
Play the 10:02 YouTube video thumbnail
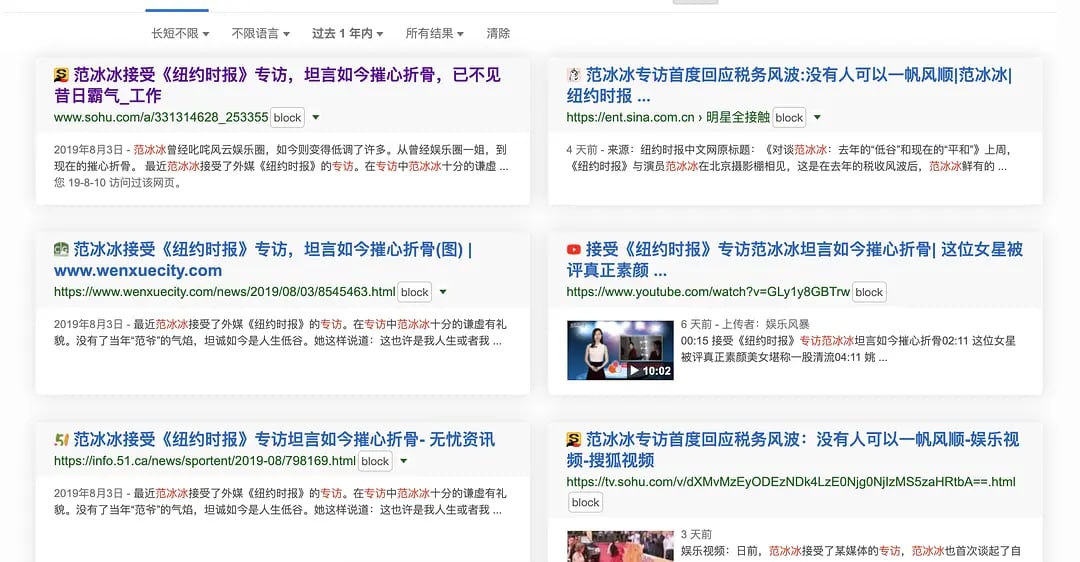(x=620, y=350)
